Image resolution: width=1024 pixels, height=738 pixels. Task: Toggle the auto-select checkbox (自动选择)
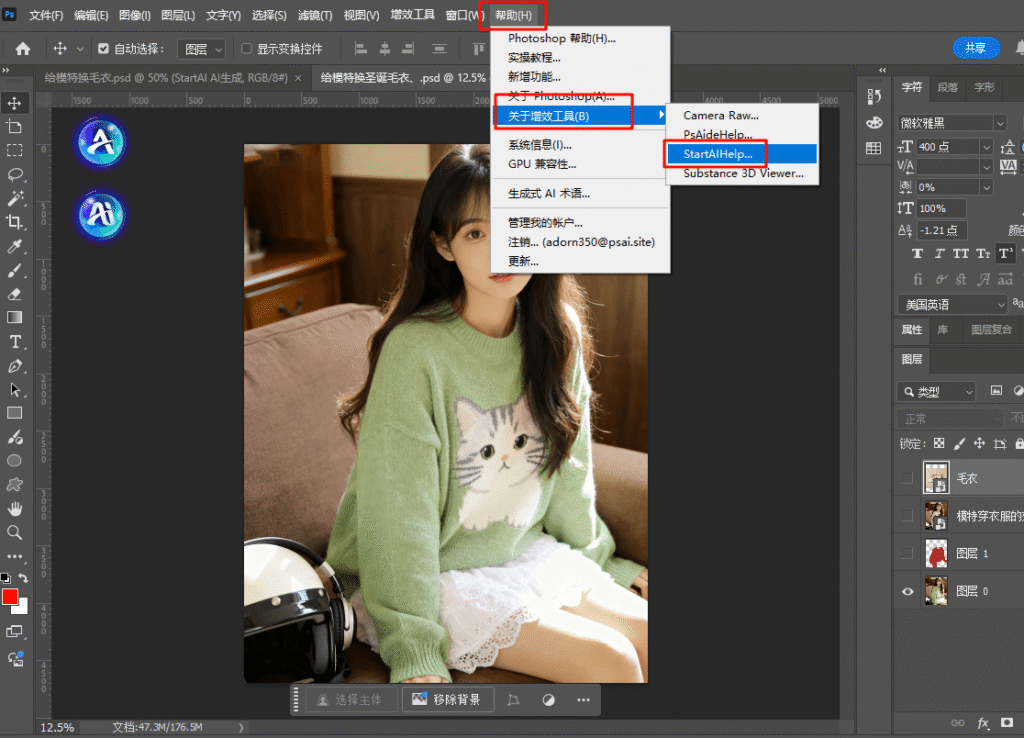point(102,49)
